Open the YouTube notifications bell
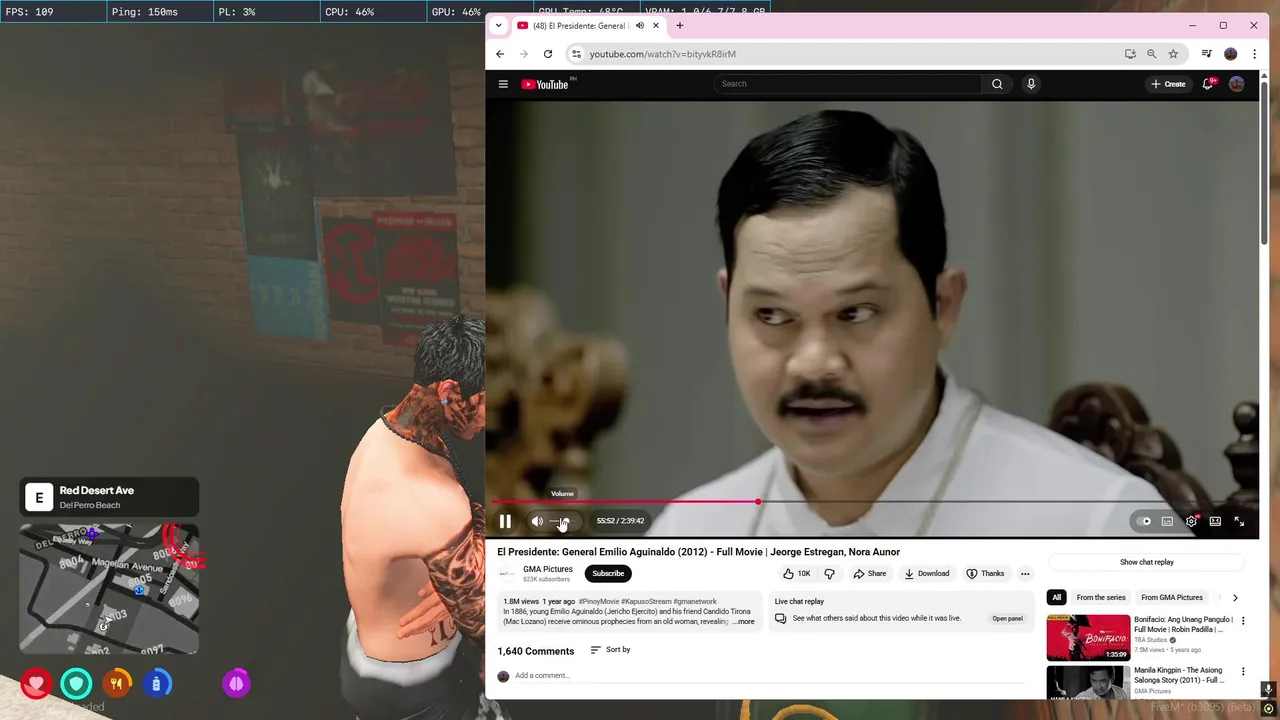The width and height of the screenshot is (1280, 720). 1208,84
